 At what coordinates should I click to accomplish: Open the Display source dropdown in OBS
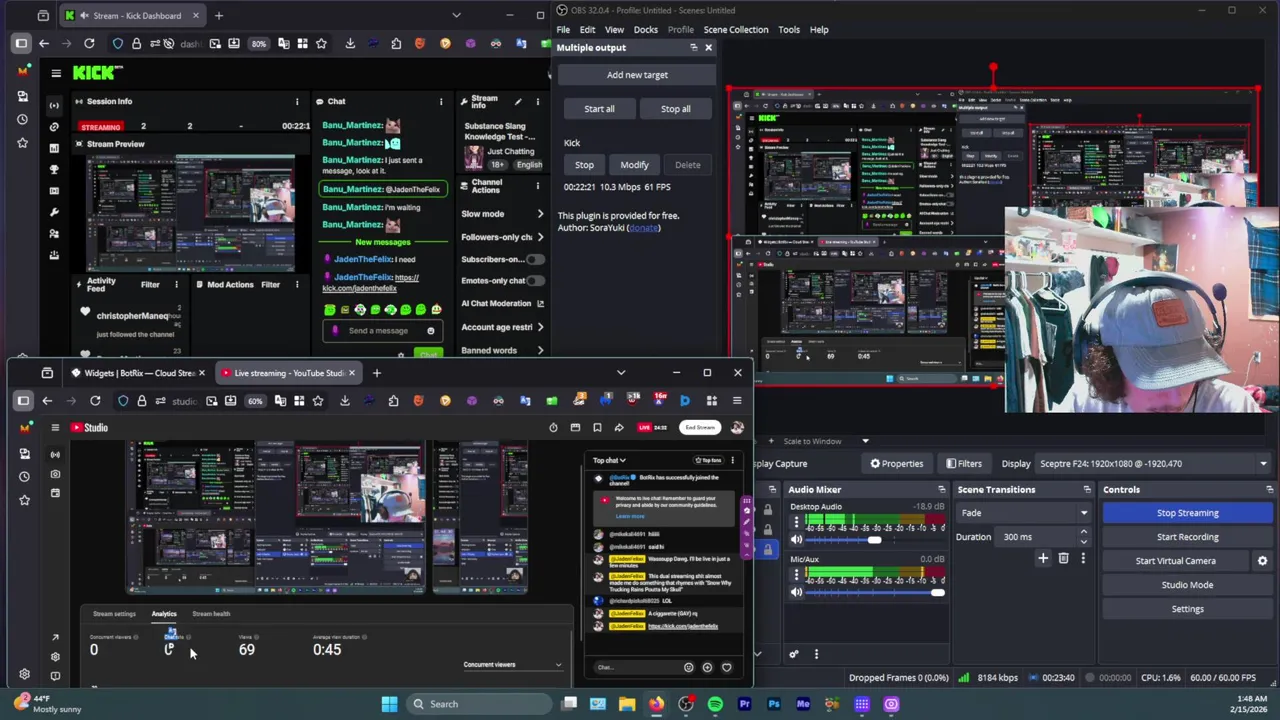pos(1152,464)
